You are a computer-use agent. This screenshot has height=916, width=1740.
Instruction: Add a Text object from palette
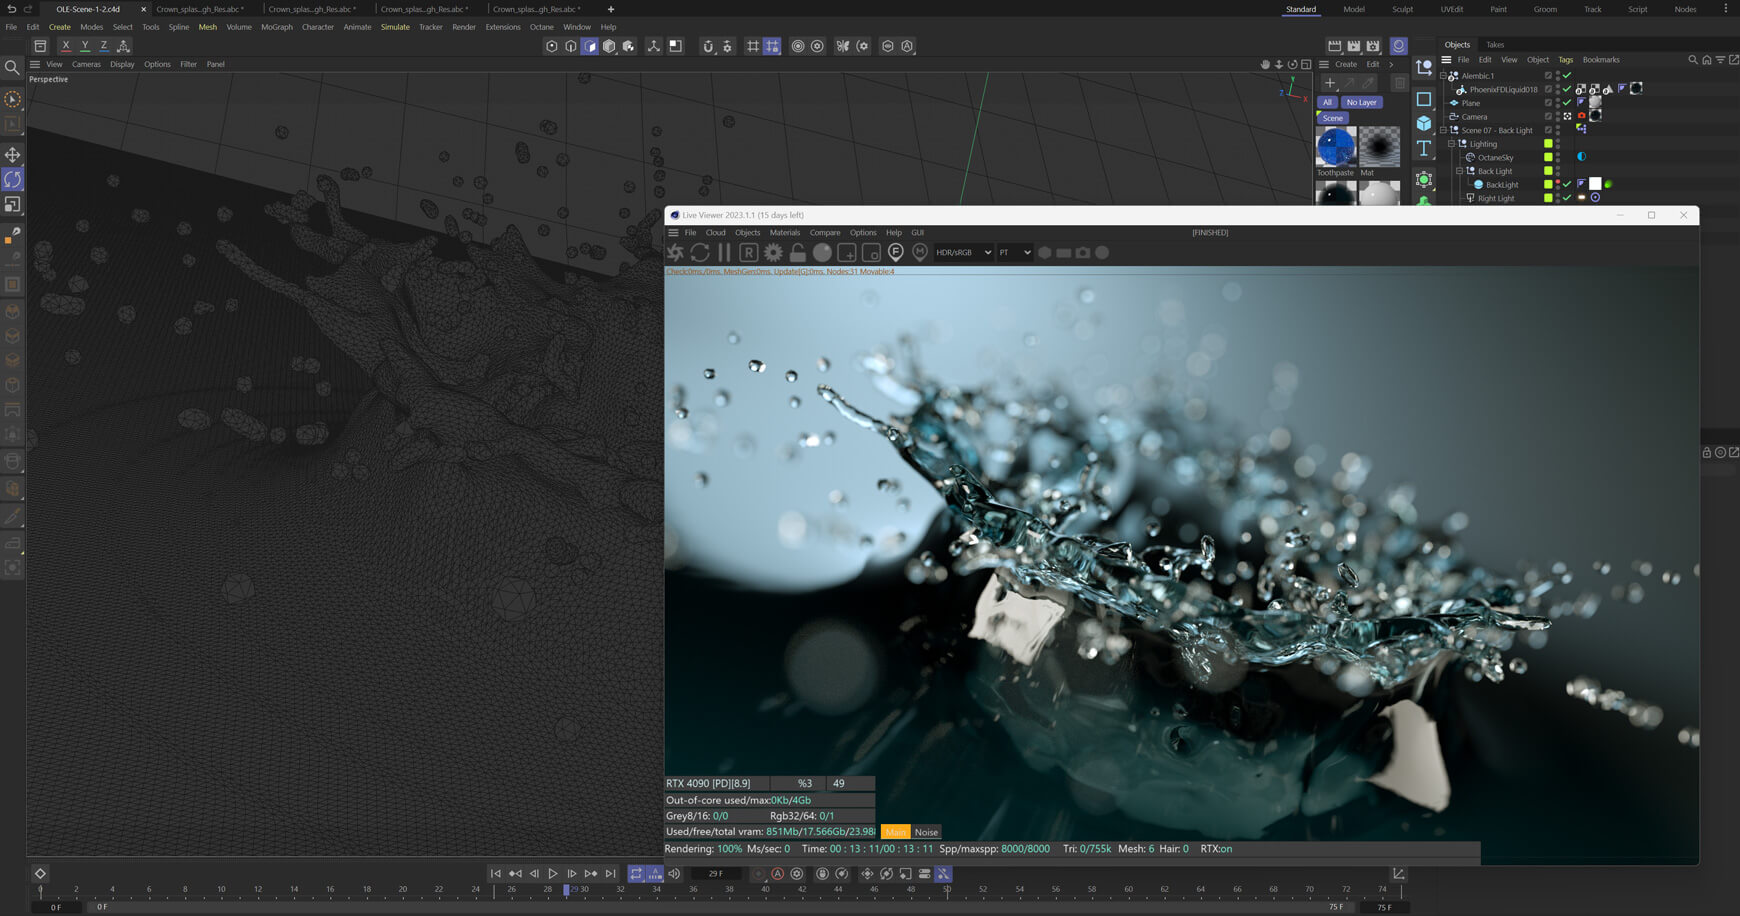(1424, 148)
